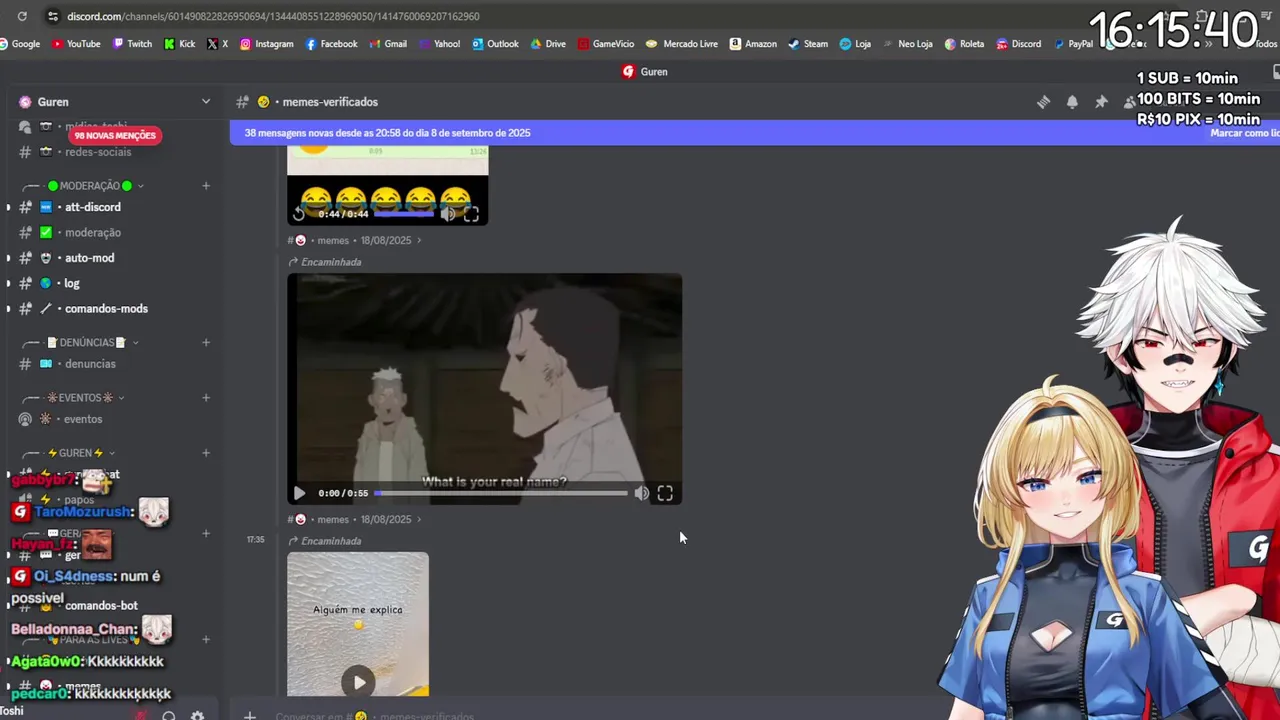Screen dimensions: 1280x720
Task: Fullscreen the 0:44 video
Action: [471, 213]
